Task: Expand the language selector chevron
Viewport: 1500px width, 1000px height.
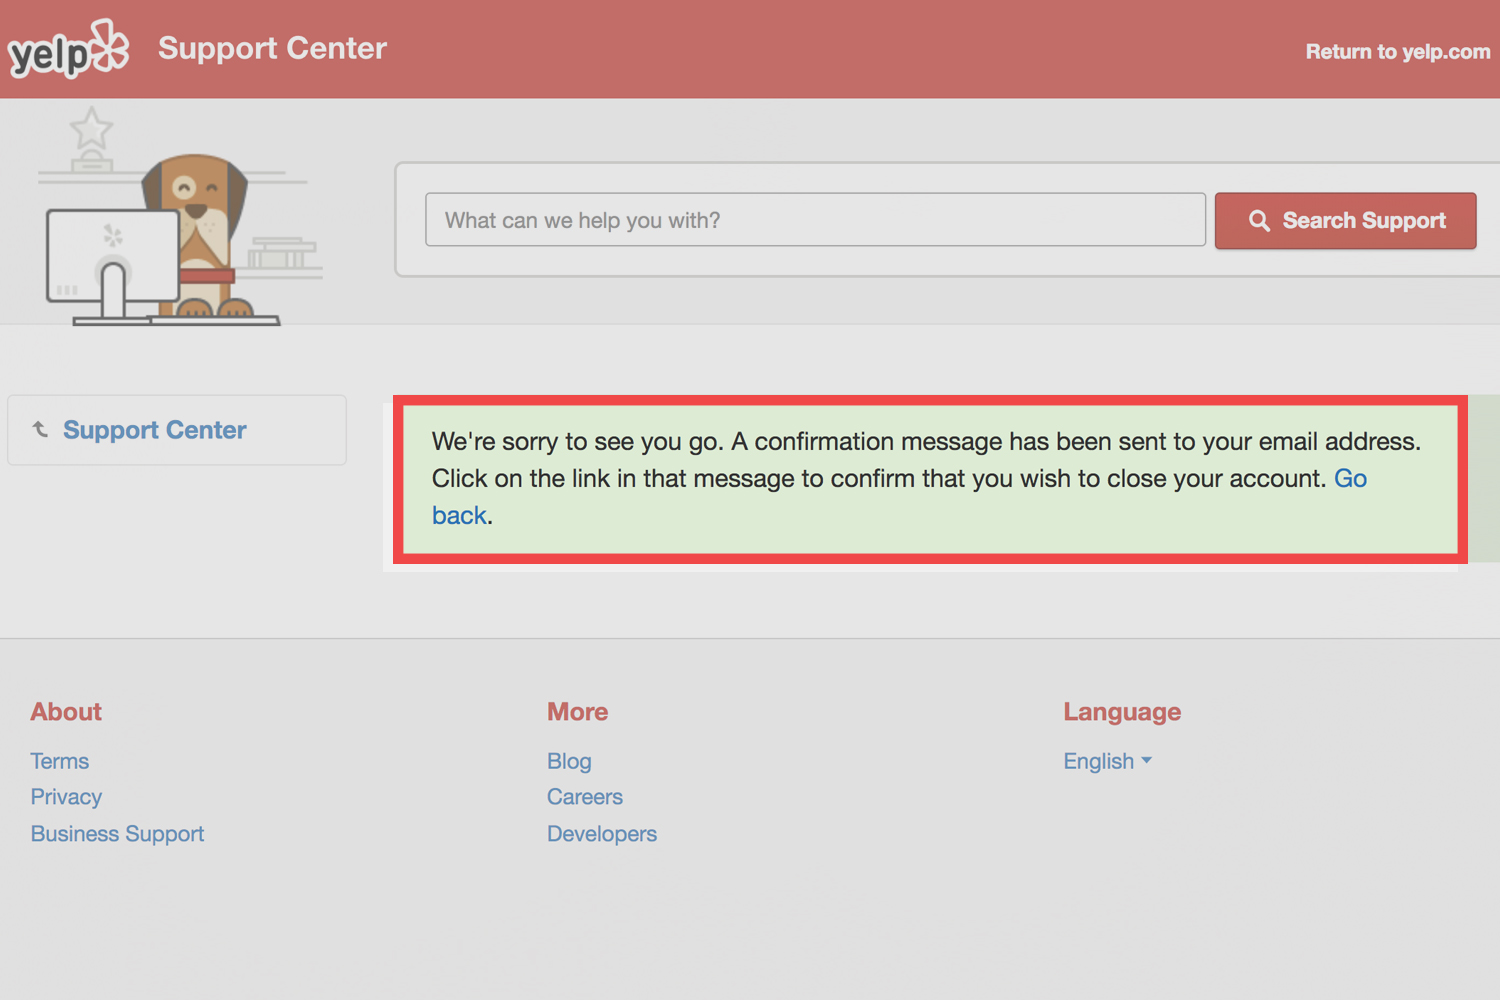Action: (x=1147, y=761)
